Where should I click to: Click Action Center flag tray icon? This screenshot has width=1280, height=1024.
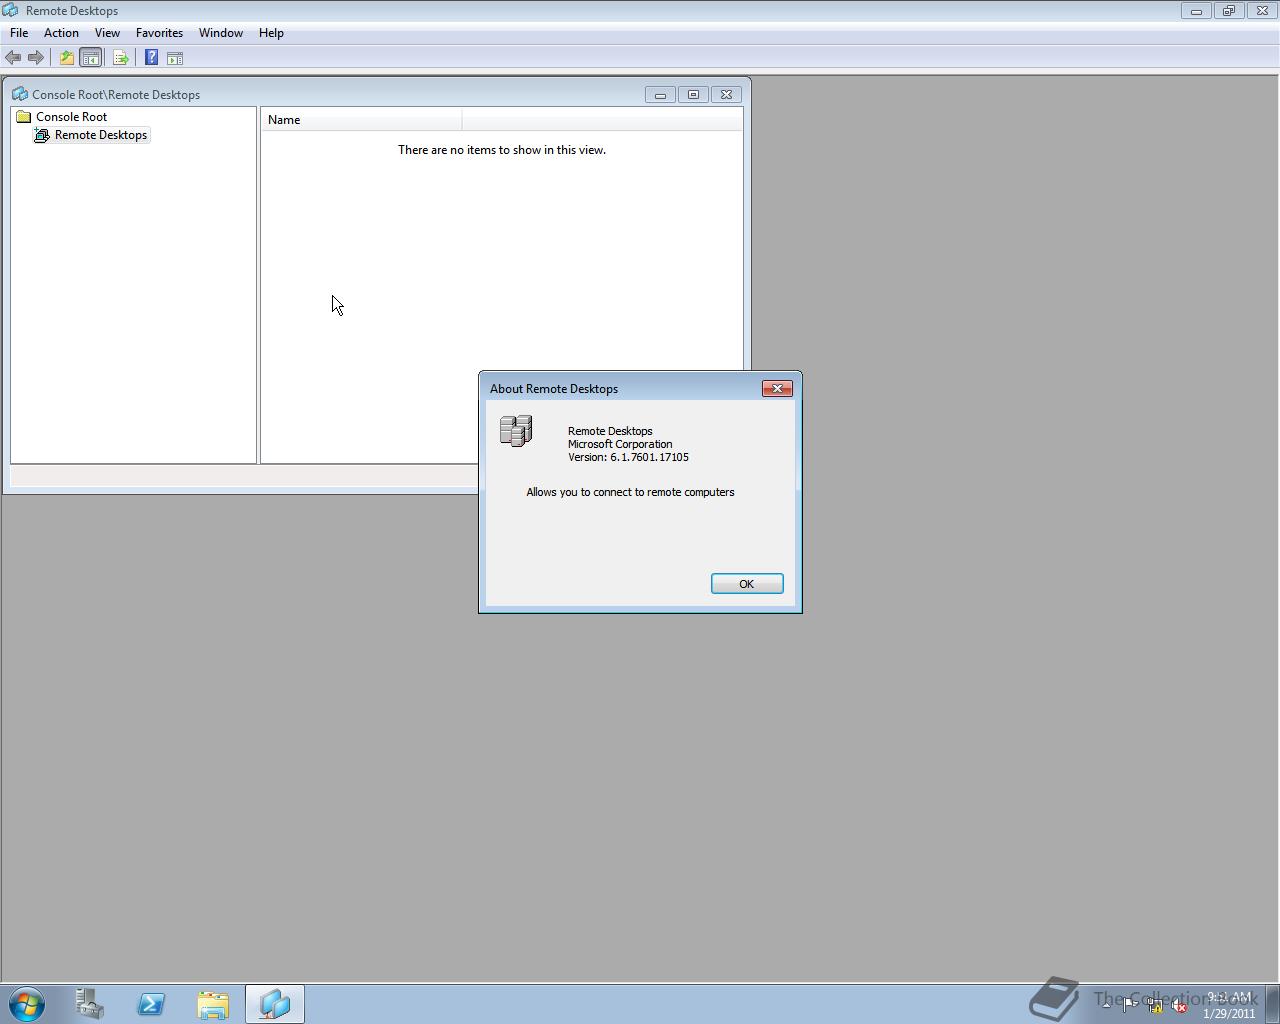[1130, 1005]
